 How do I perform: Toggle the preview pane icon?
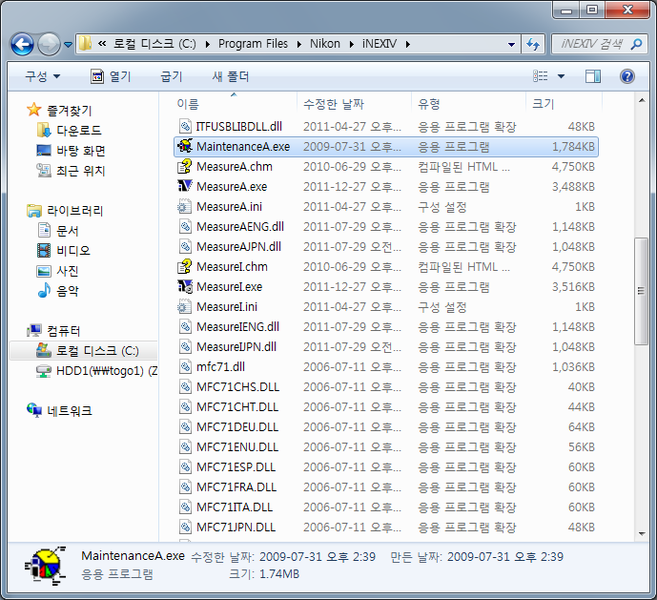593,76
